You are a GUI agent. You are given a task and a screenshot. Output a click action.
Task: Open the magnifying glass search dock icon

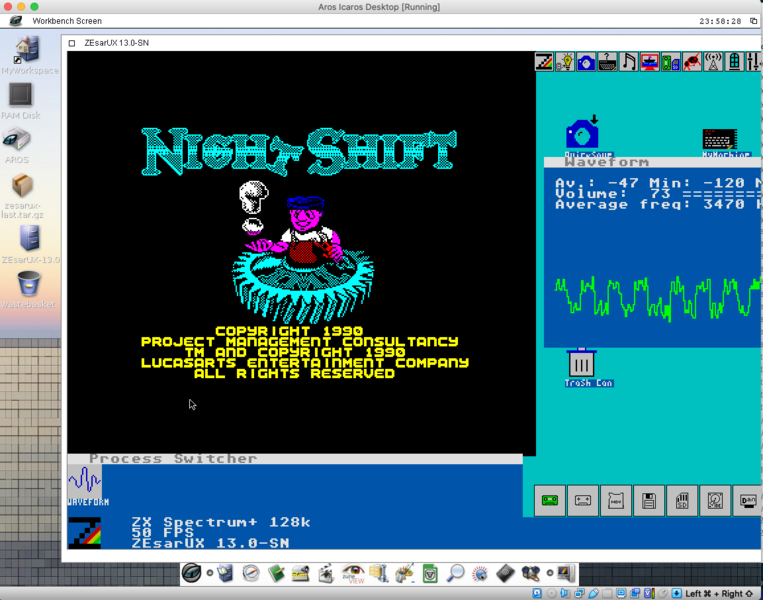tap(455, 573)
